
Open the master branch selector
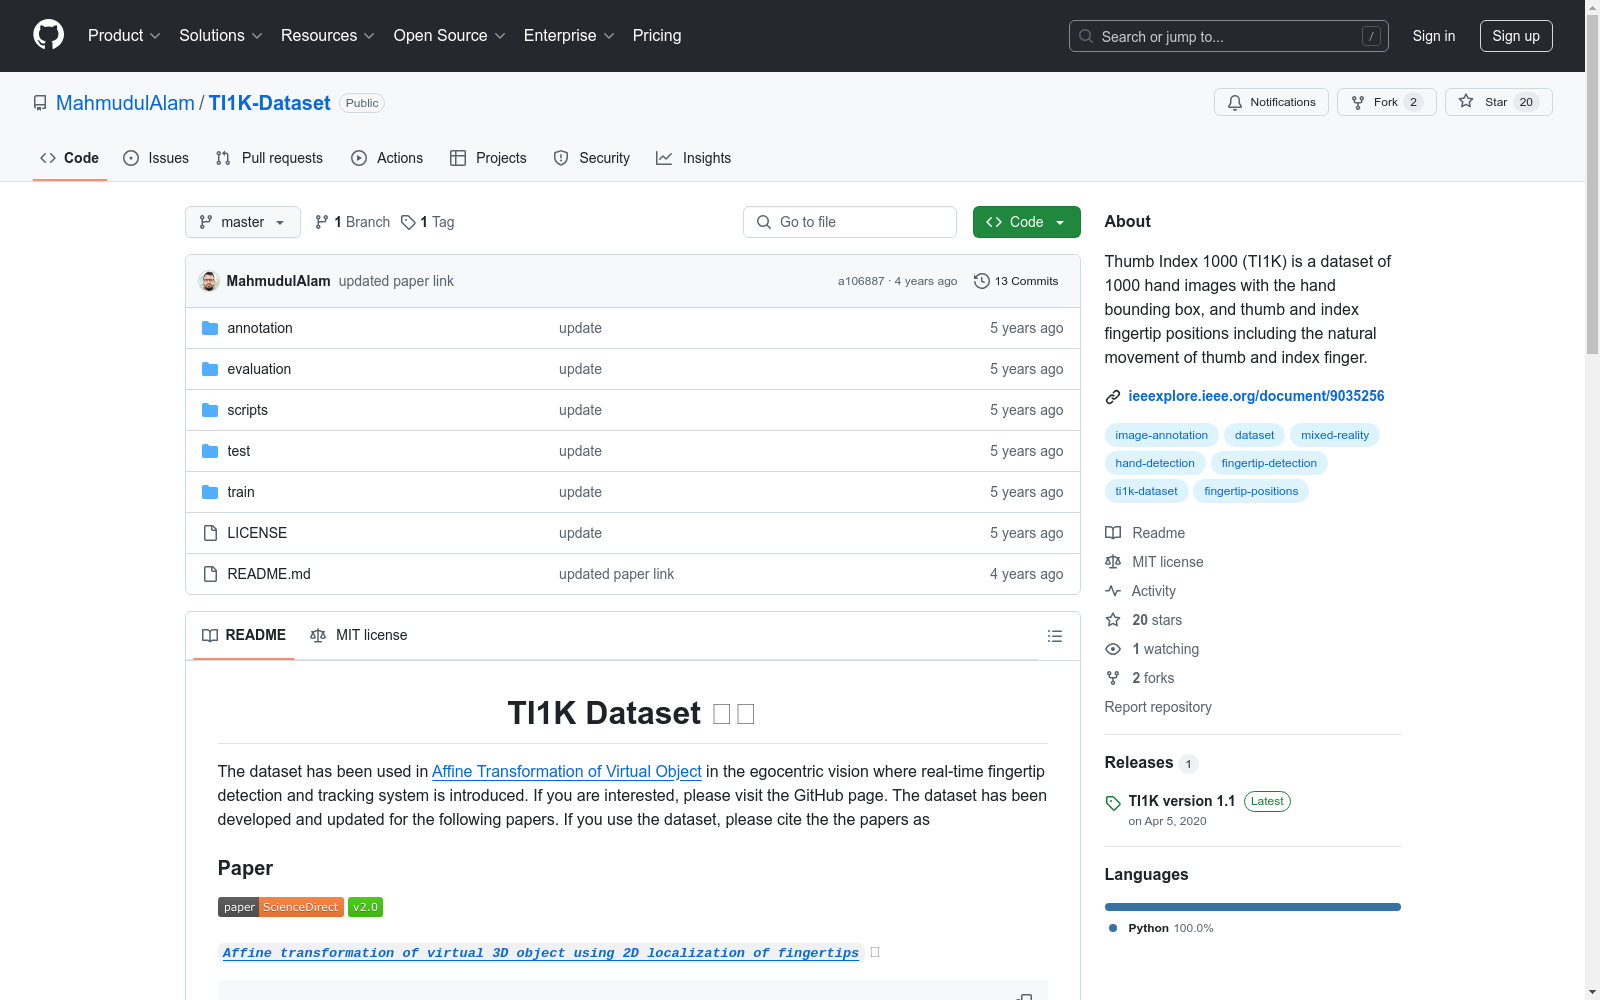coord(243,222)
